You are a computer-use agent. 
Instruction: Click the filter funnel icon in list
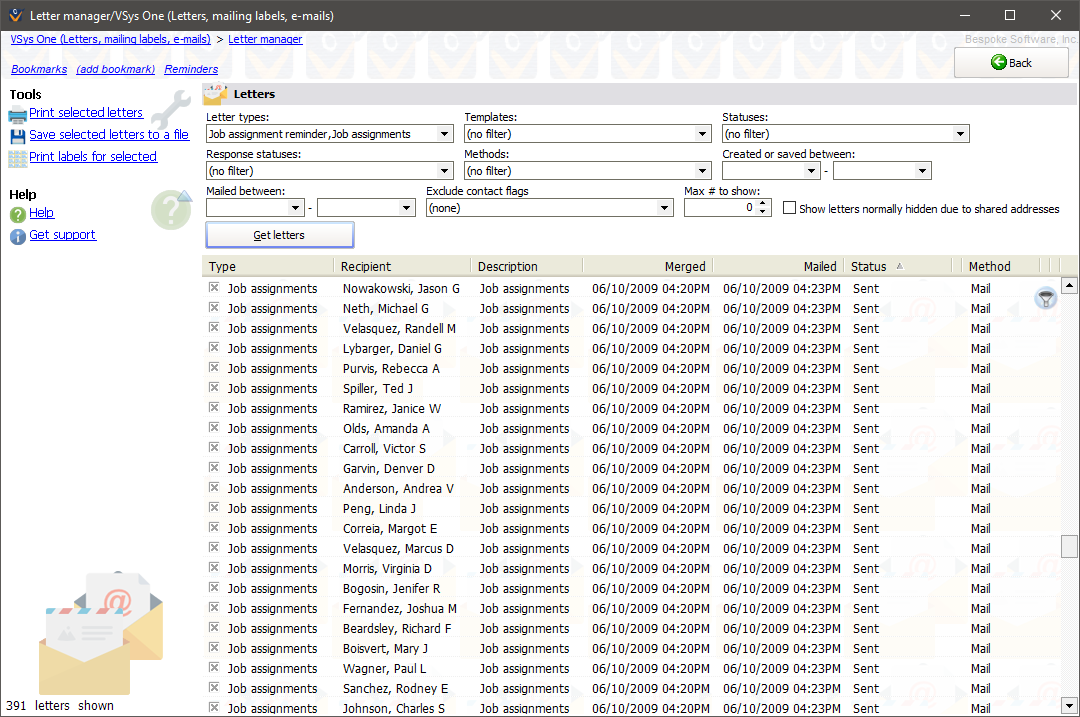pyautogui.click(x=1045, y=298)
